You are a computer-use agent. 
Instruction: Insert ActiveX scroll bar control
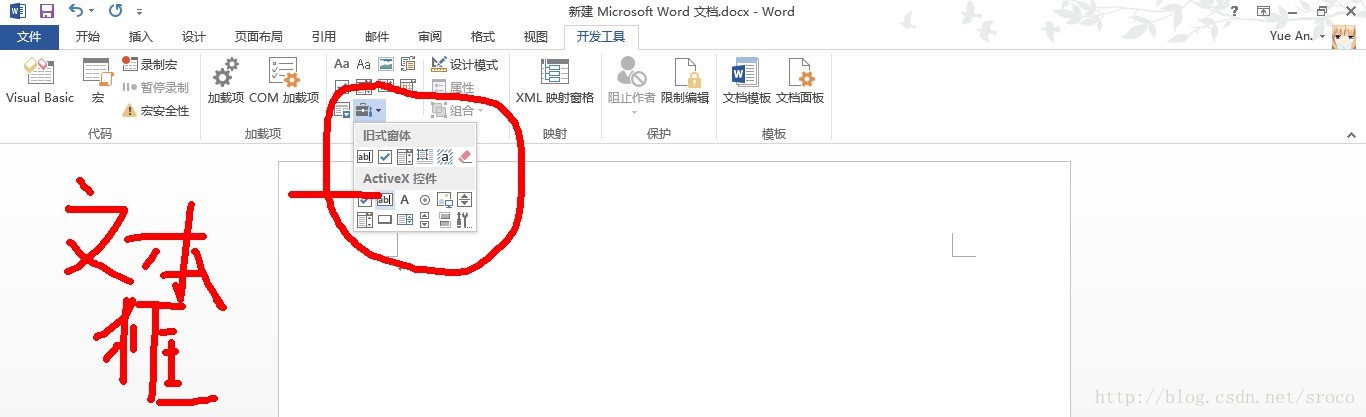(x=425, y=220)
